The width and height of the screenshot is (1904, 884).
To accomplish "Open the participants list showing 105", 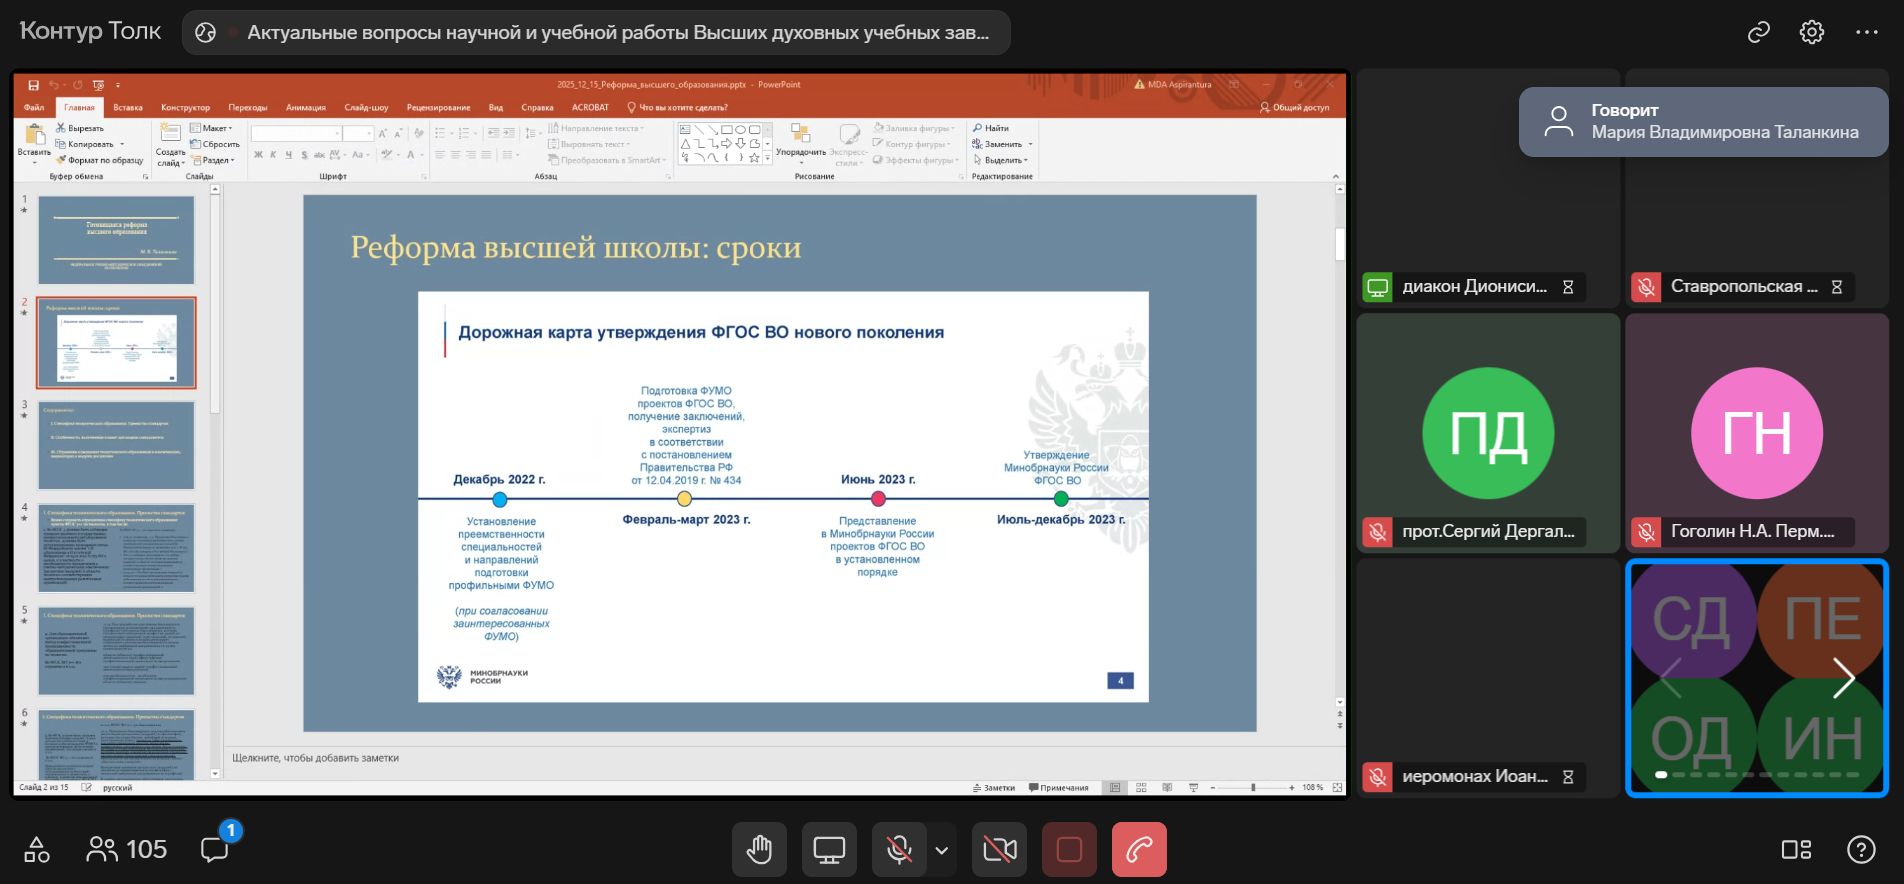I will tap(127, 849).
